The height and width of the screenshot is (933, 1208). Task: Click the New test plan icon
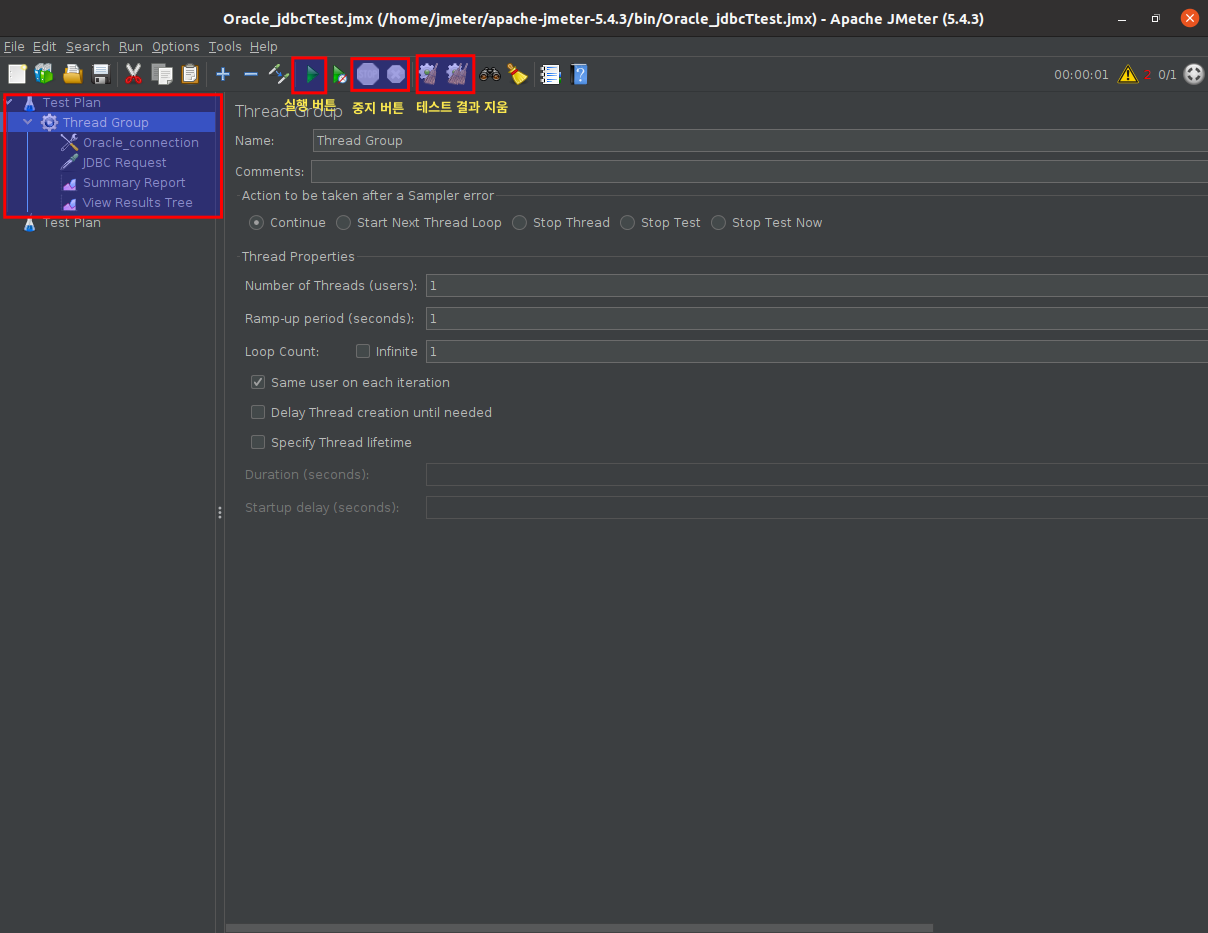click(x=17, y=73)
